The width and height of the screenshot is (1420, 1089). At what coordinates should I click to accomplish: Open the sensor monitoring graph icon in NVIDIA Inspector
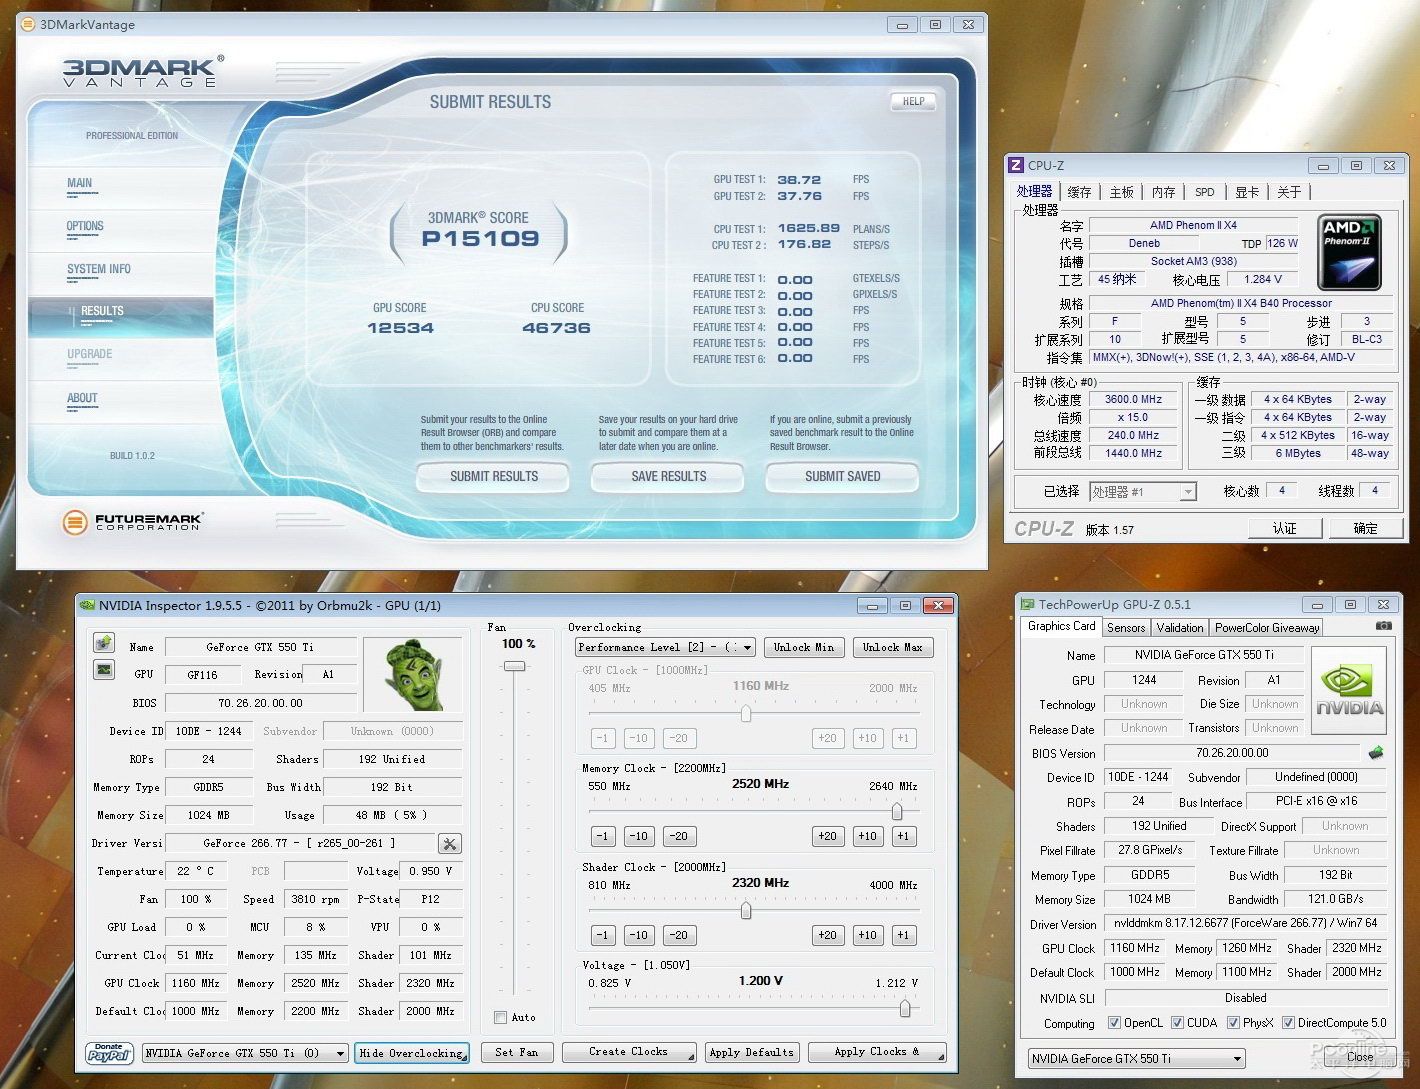pos(103,670)
